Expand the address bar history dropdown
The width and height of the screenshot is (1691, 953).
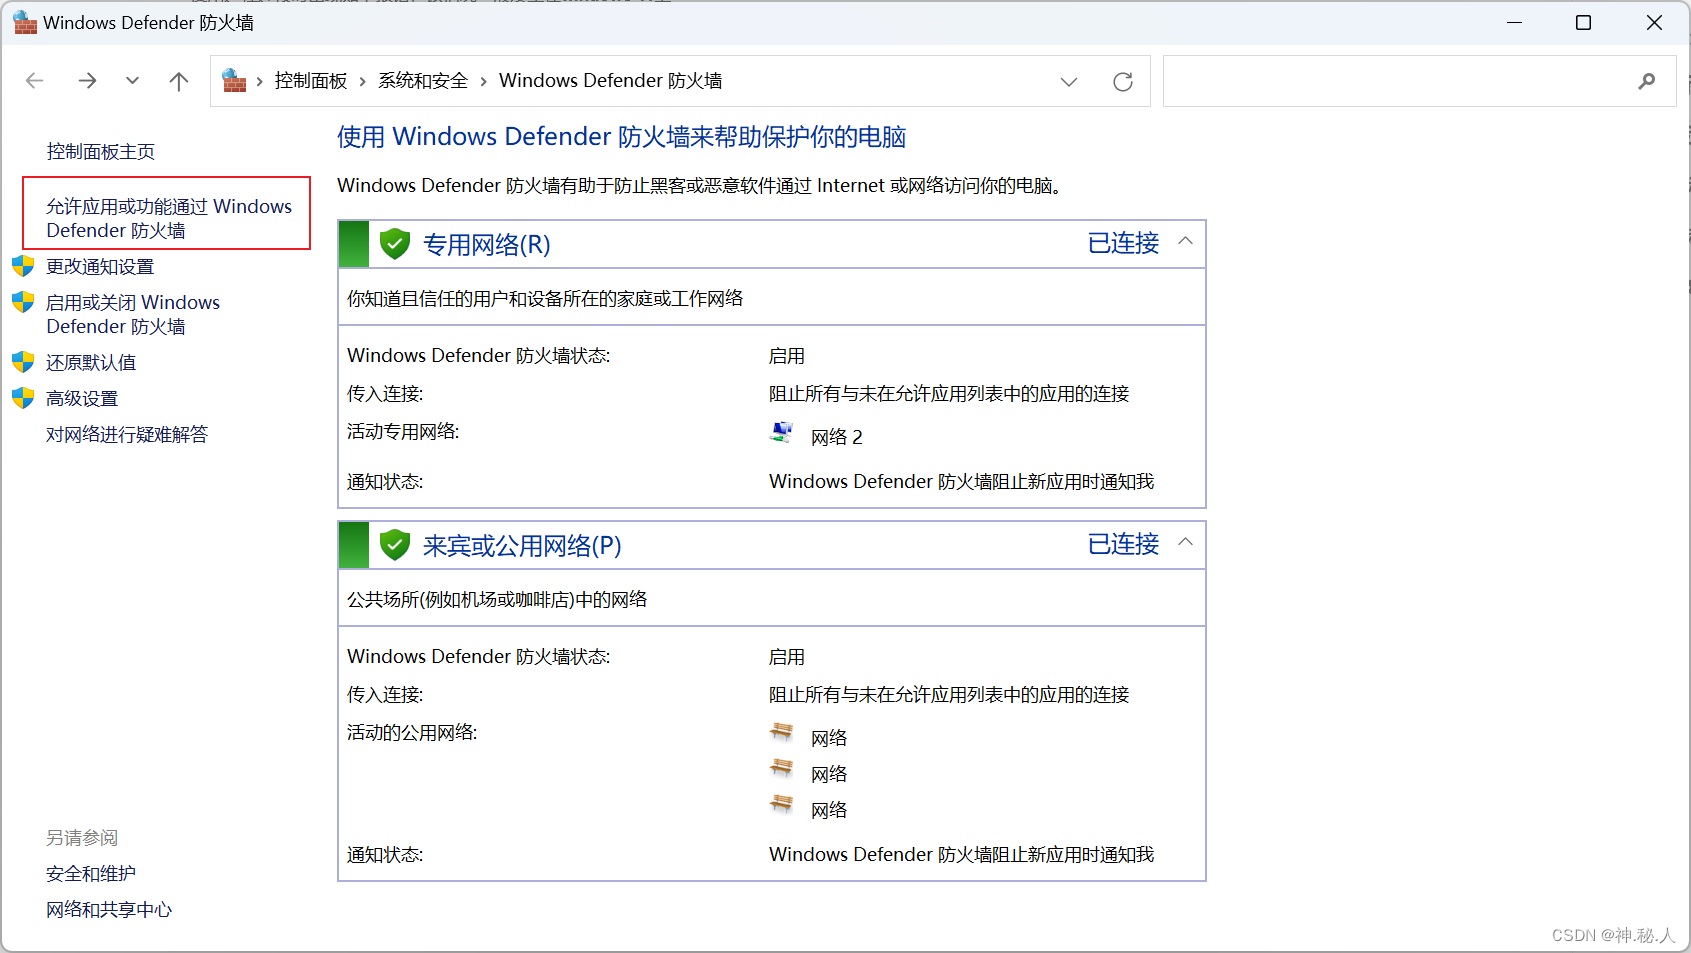tap(1069, 82)
